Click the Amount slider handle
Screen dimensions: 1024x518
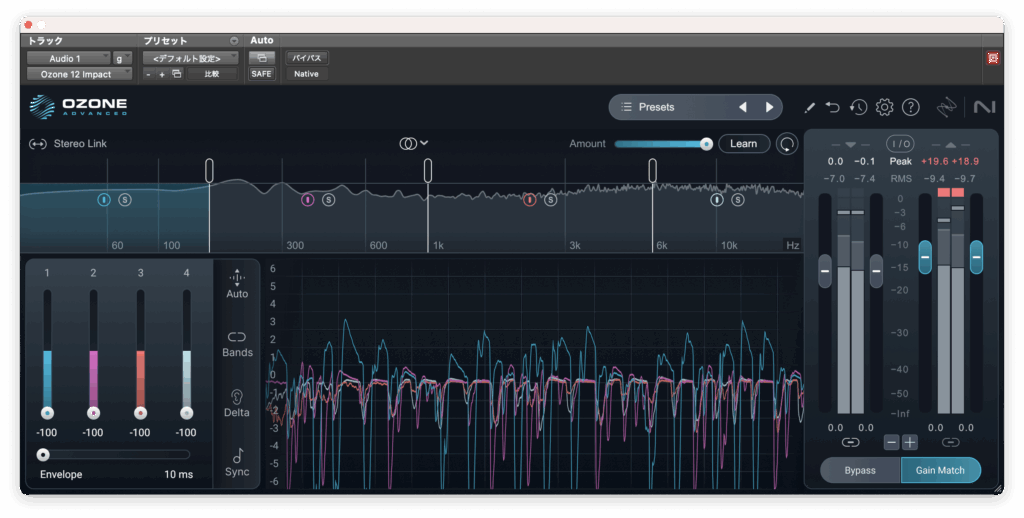pos(706,144)
